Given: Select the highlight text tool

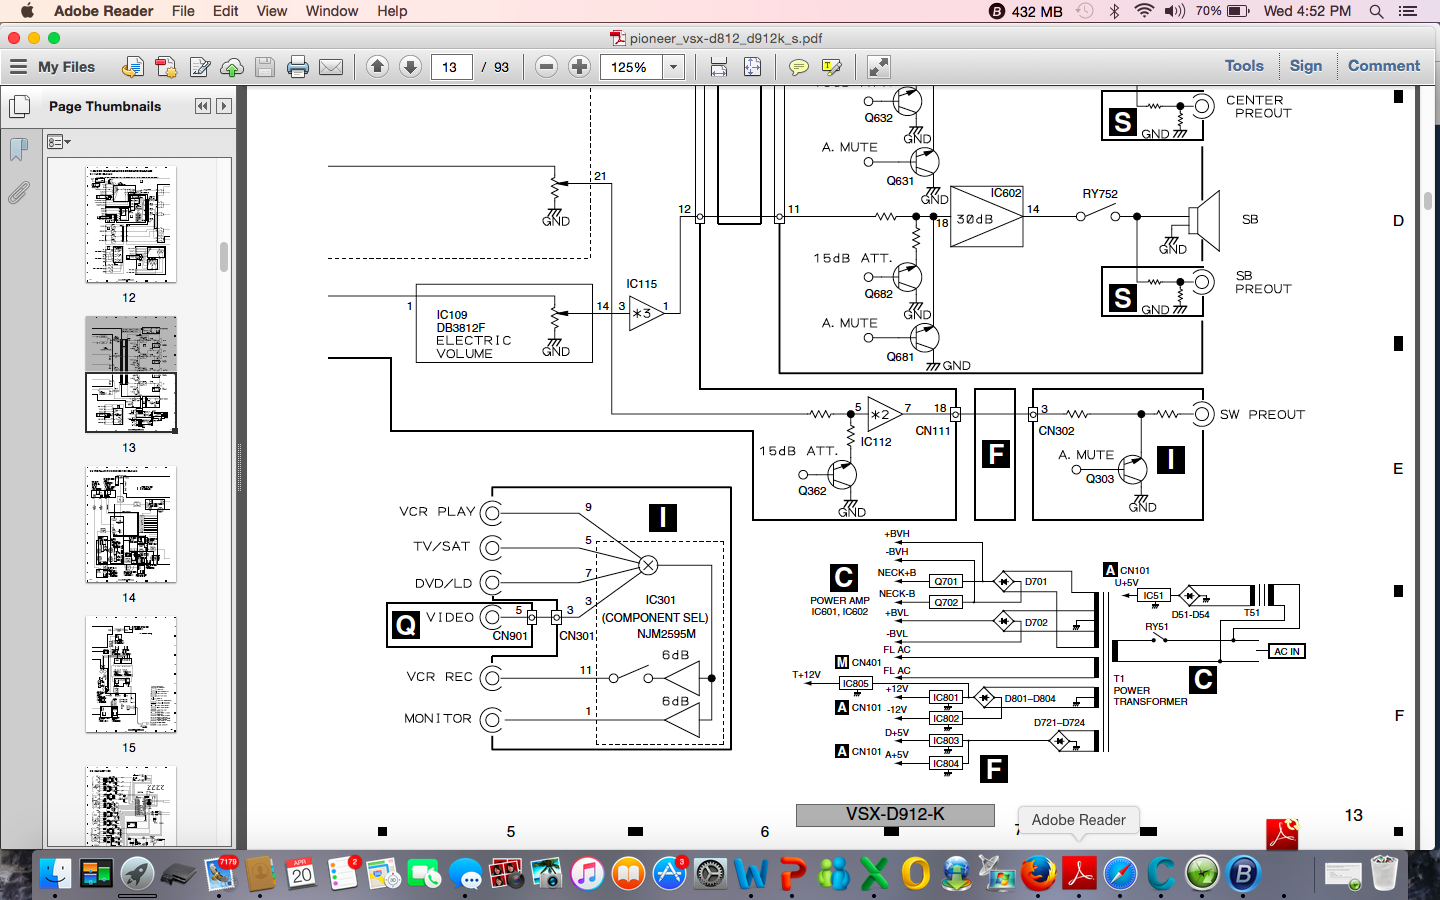Looking at the screenshot, I should coord(831,67).
